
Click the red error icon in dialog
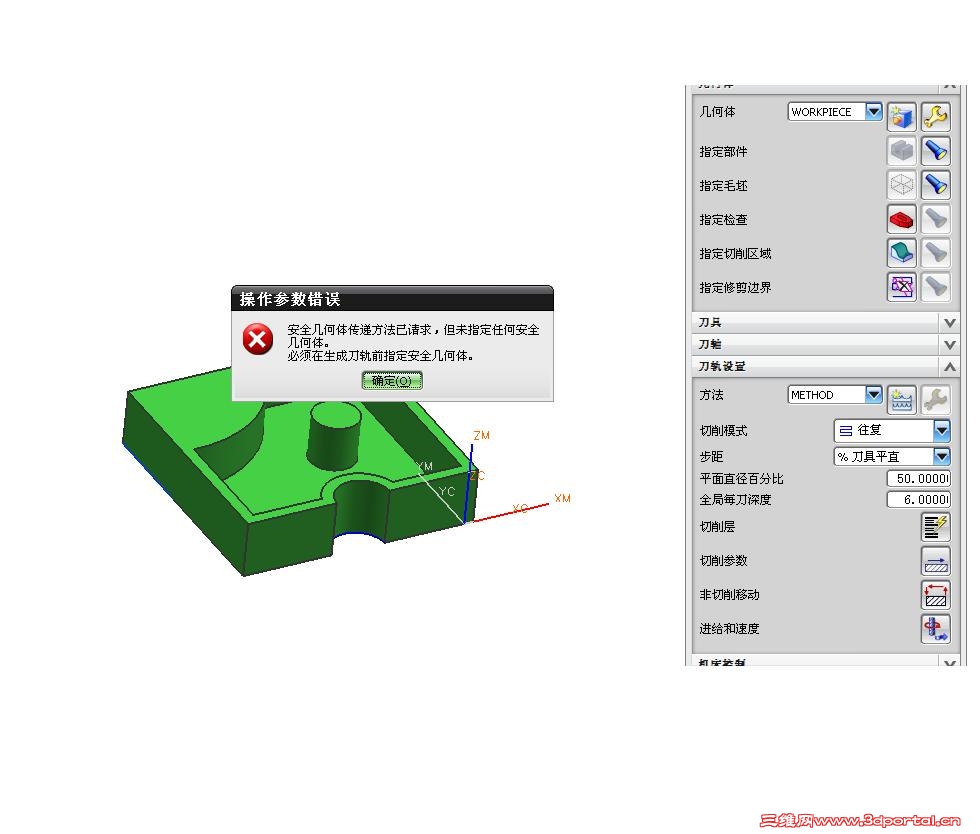click(258, 339)
